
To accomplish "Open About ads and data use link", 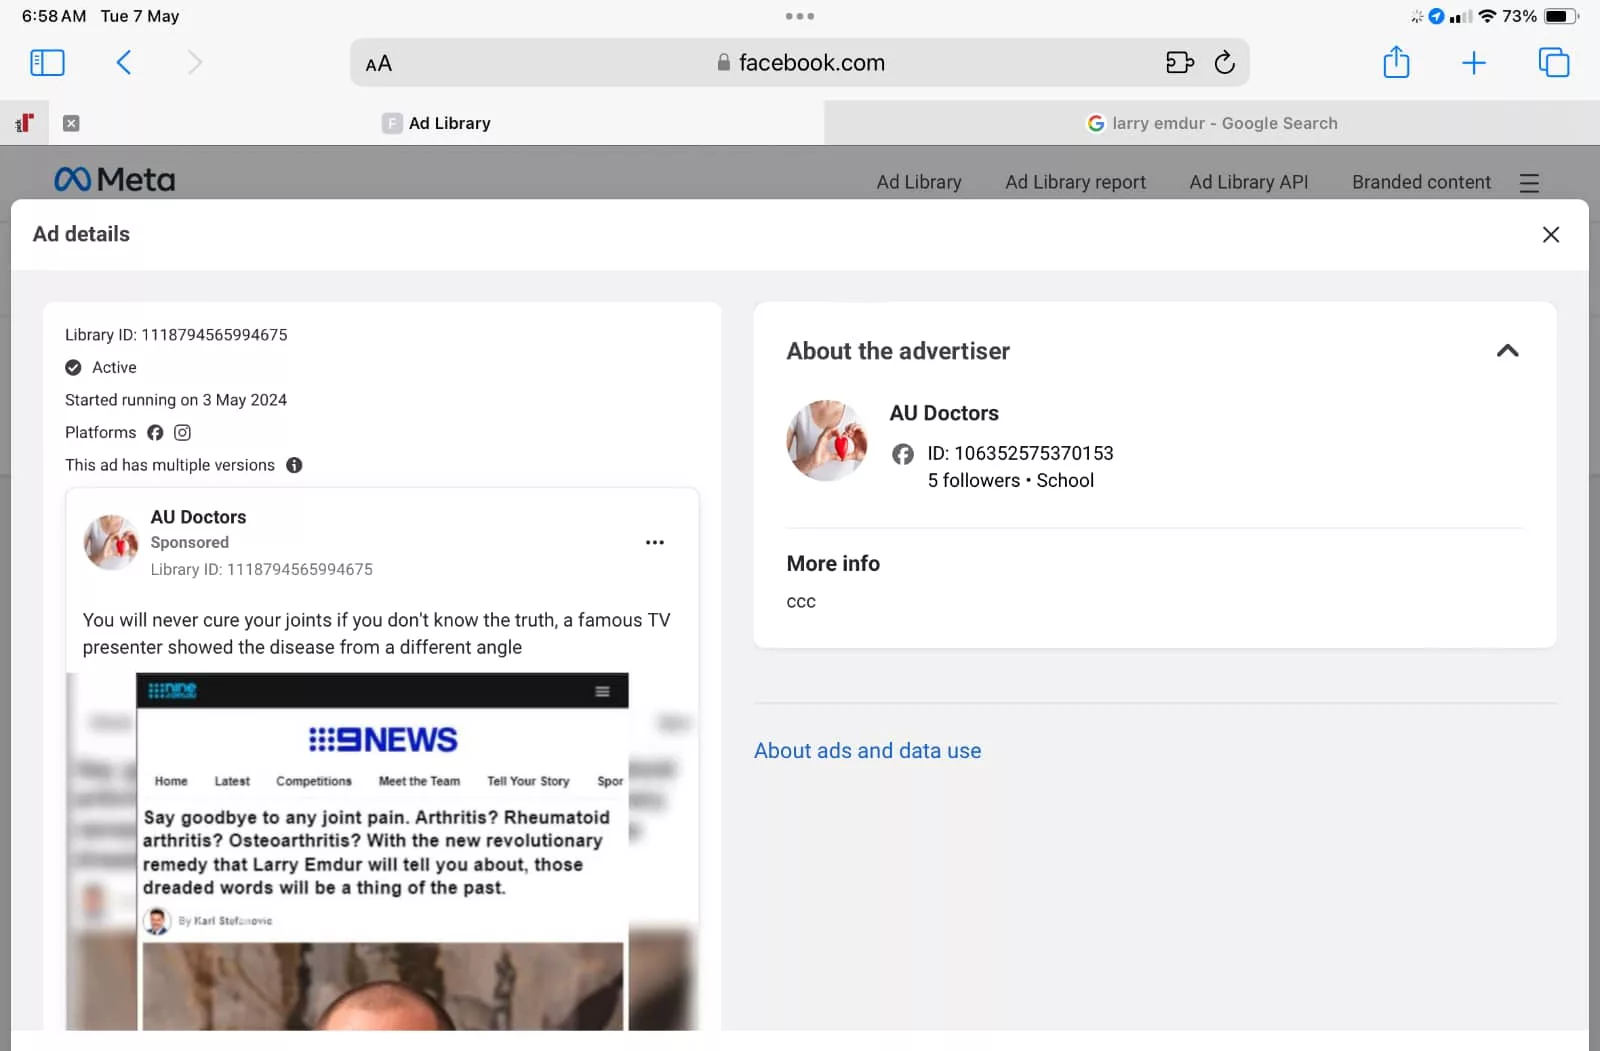I will pyautogui.click(x=867, y=751).
